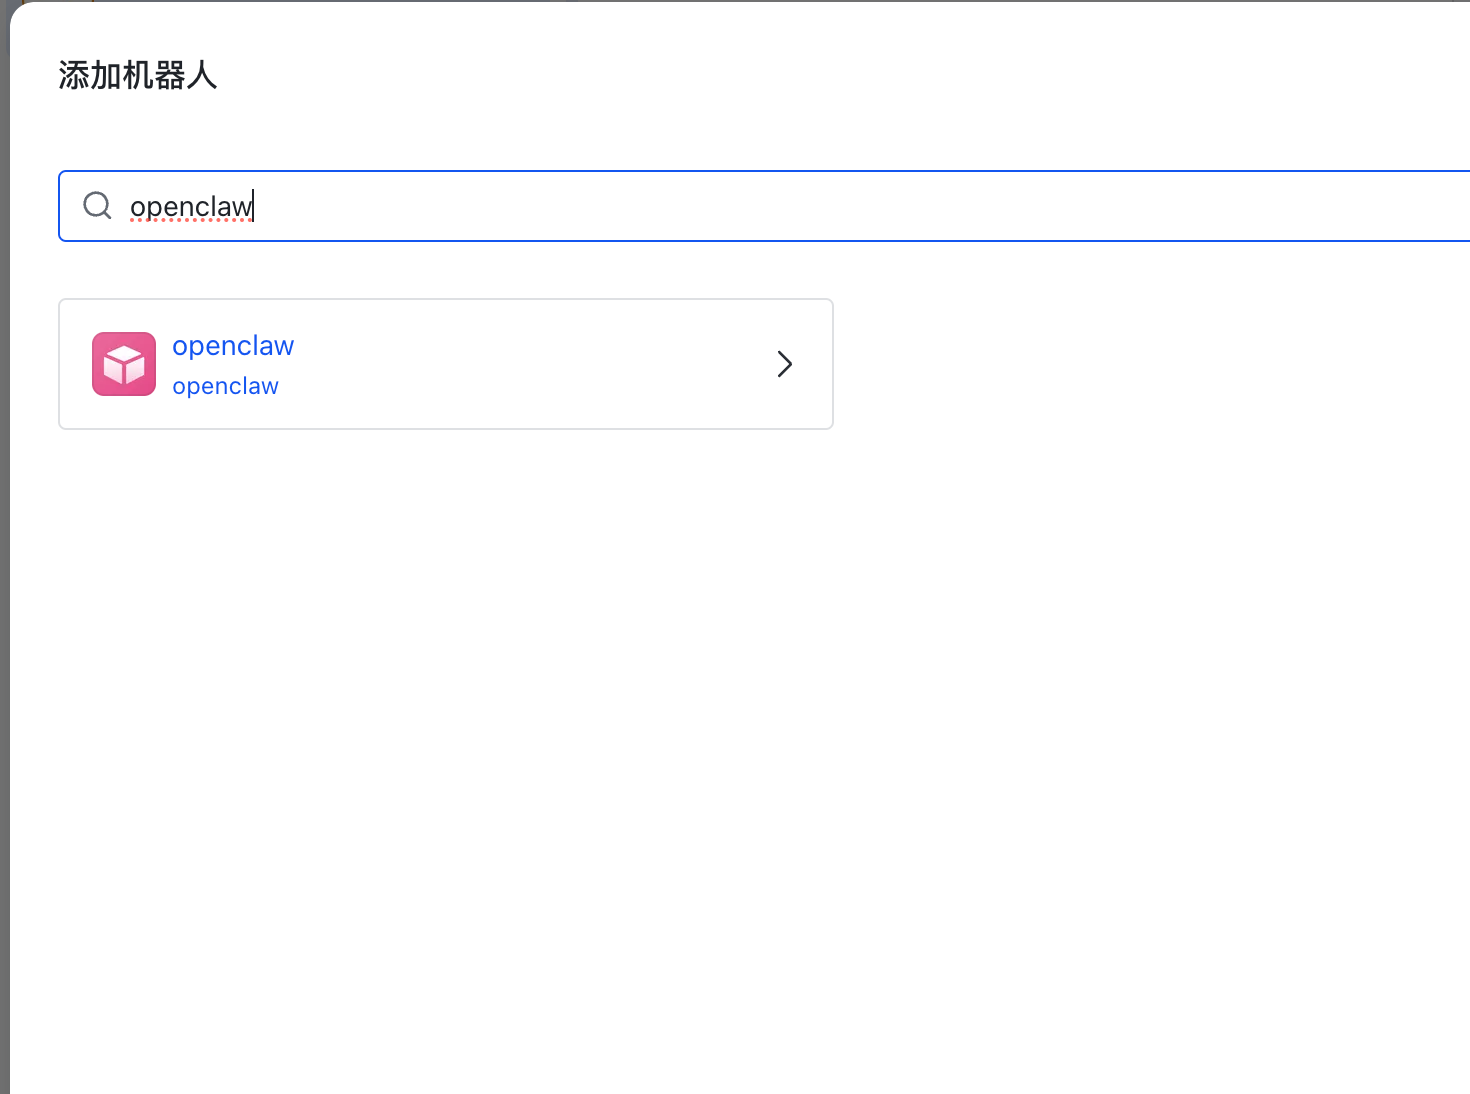Click the pink cube openclaw bot icon

[x=124, y=364]
